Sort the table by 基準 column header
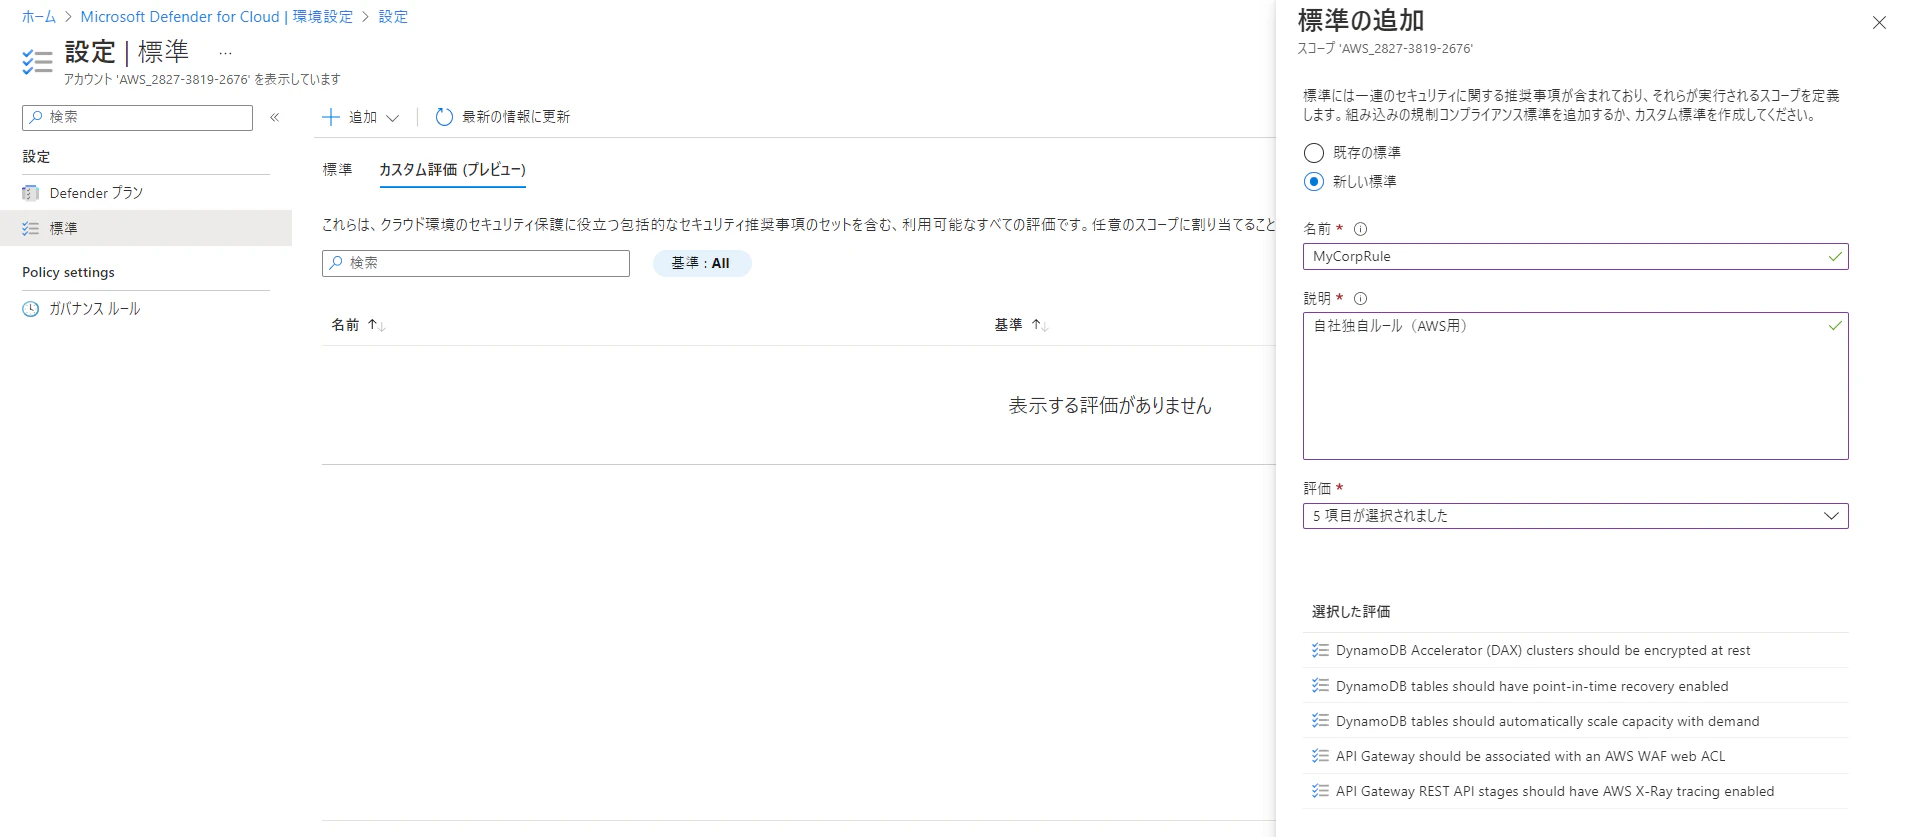This screenshot has width=1910, height=837. click(1008, 325)
